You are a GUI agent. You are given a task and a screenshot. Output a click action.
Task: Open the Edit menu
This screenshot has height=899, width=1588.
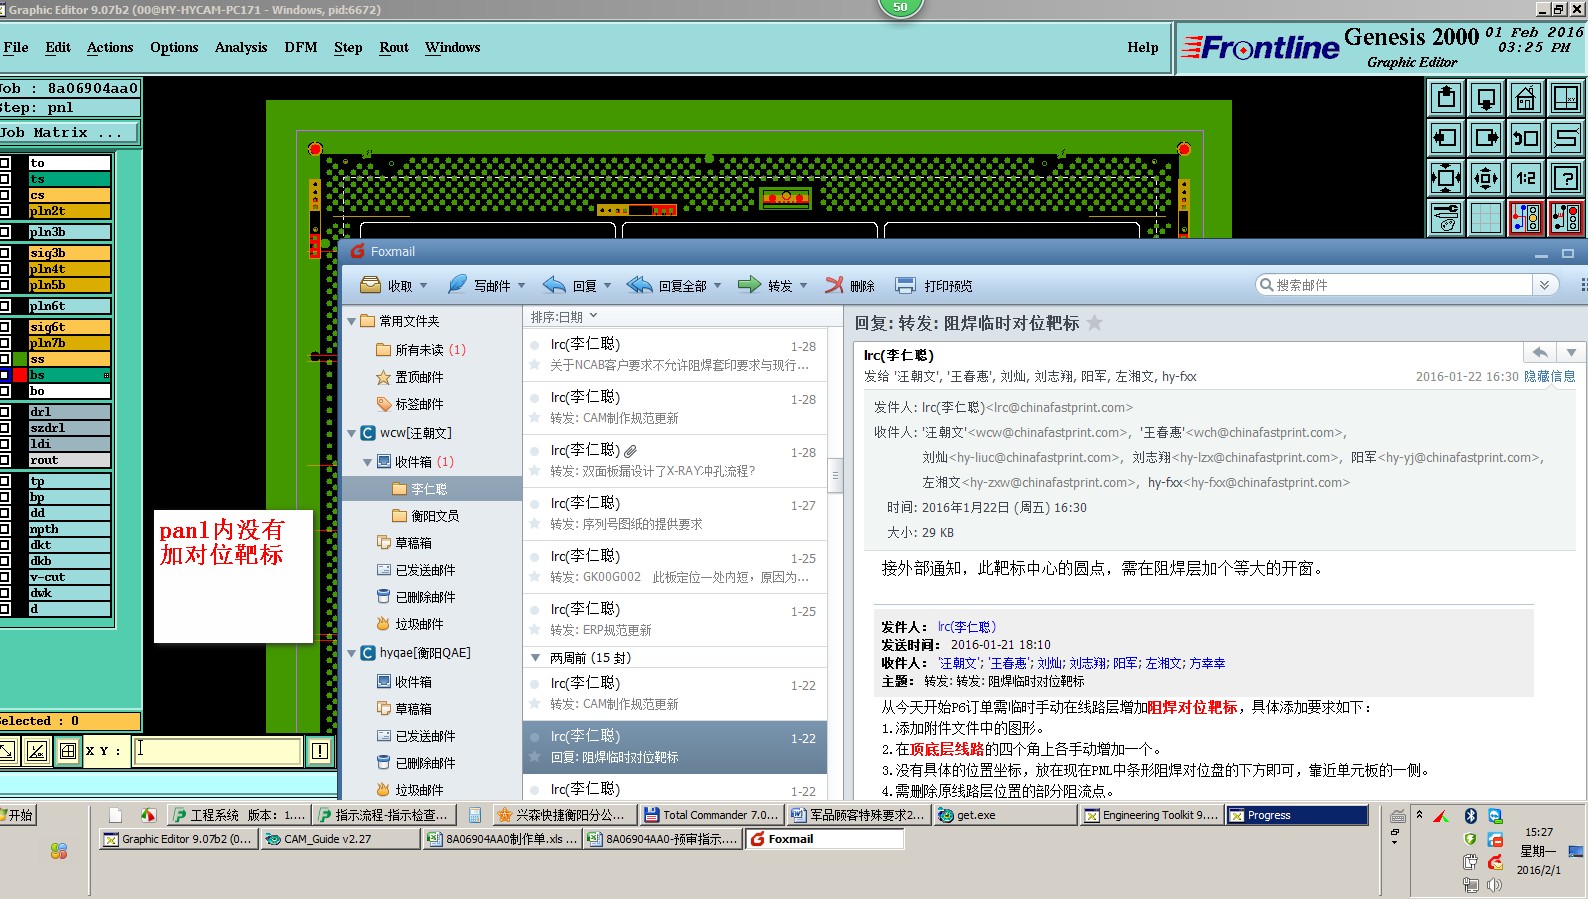58,47
